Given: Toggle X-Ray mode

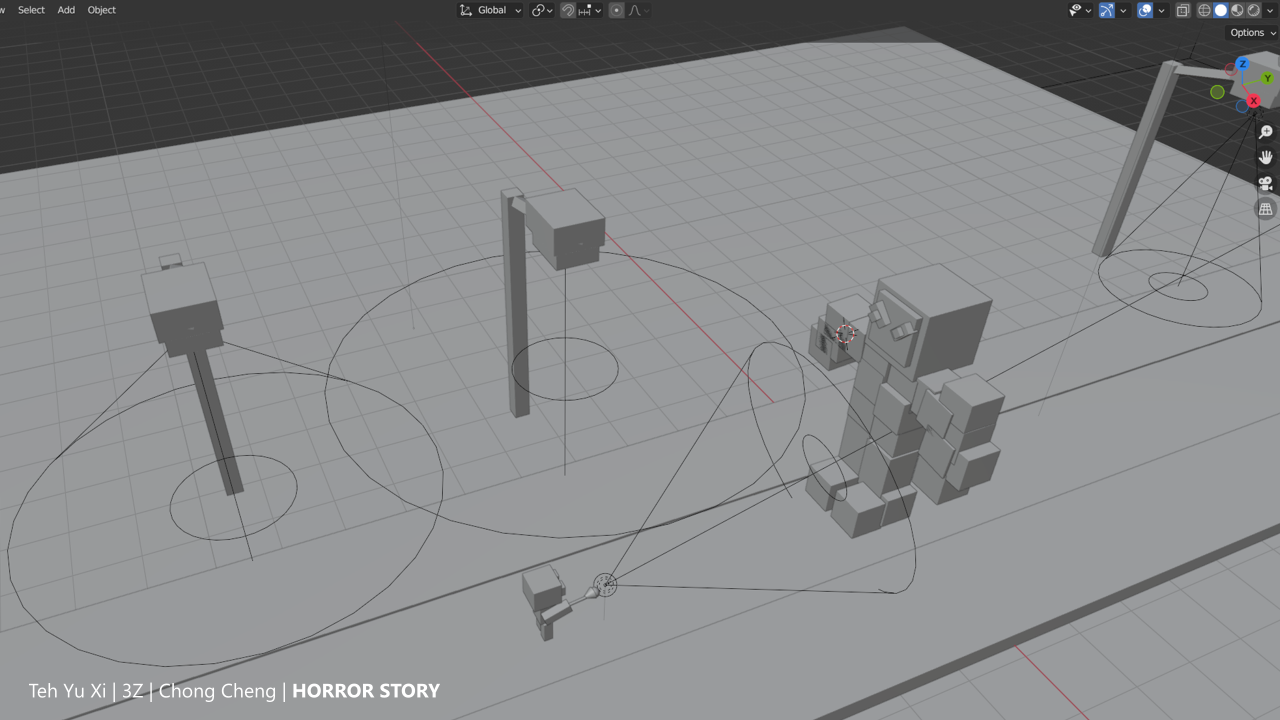Looking at the screenshot, I should click(1183, 10).
